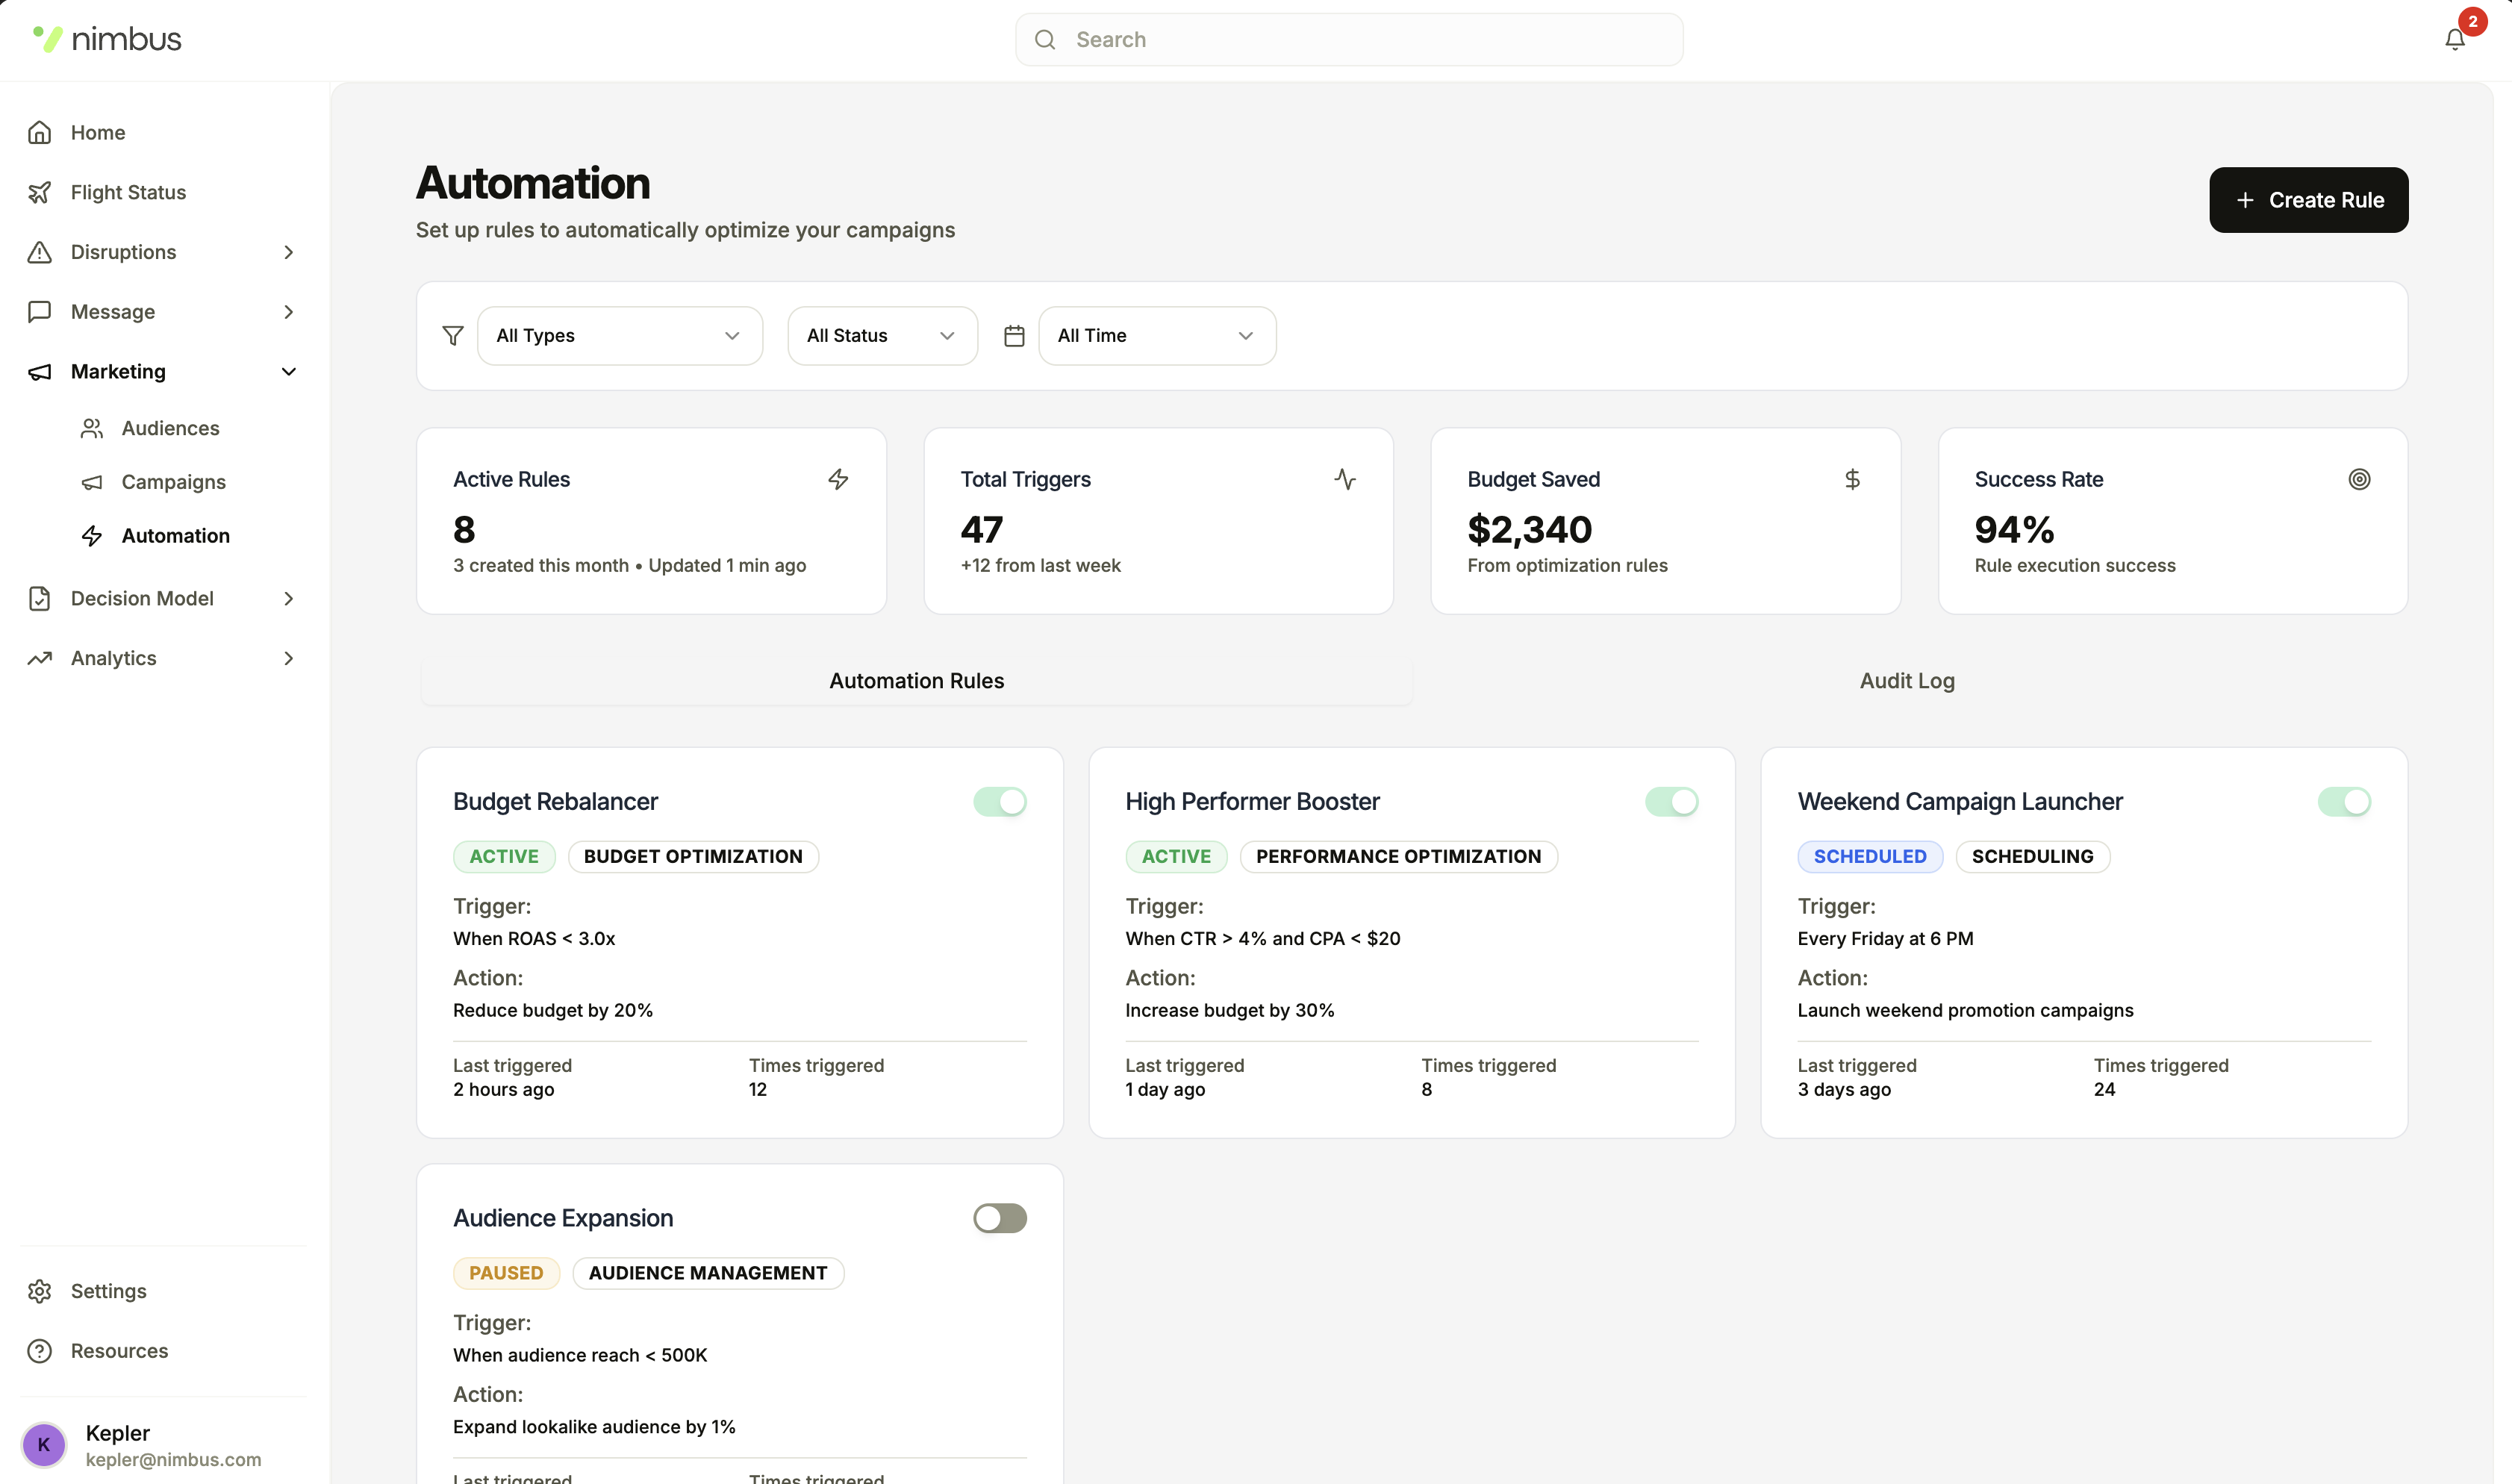Click the lightning bolt on Active Rules card
Screen dimensions: 2512x1484
[x=838, y=479]
